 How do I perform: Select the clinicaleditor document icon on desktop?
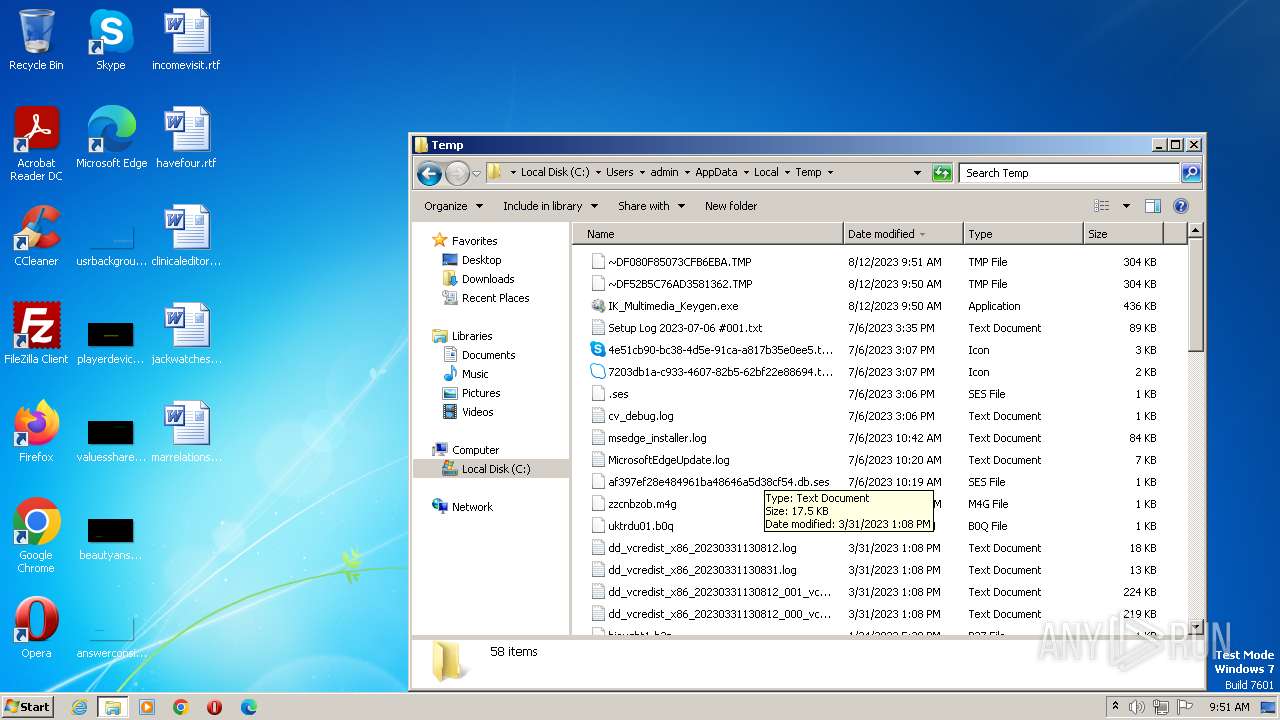(186, 236)
